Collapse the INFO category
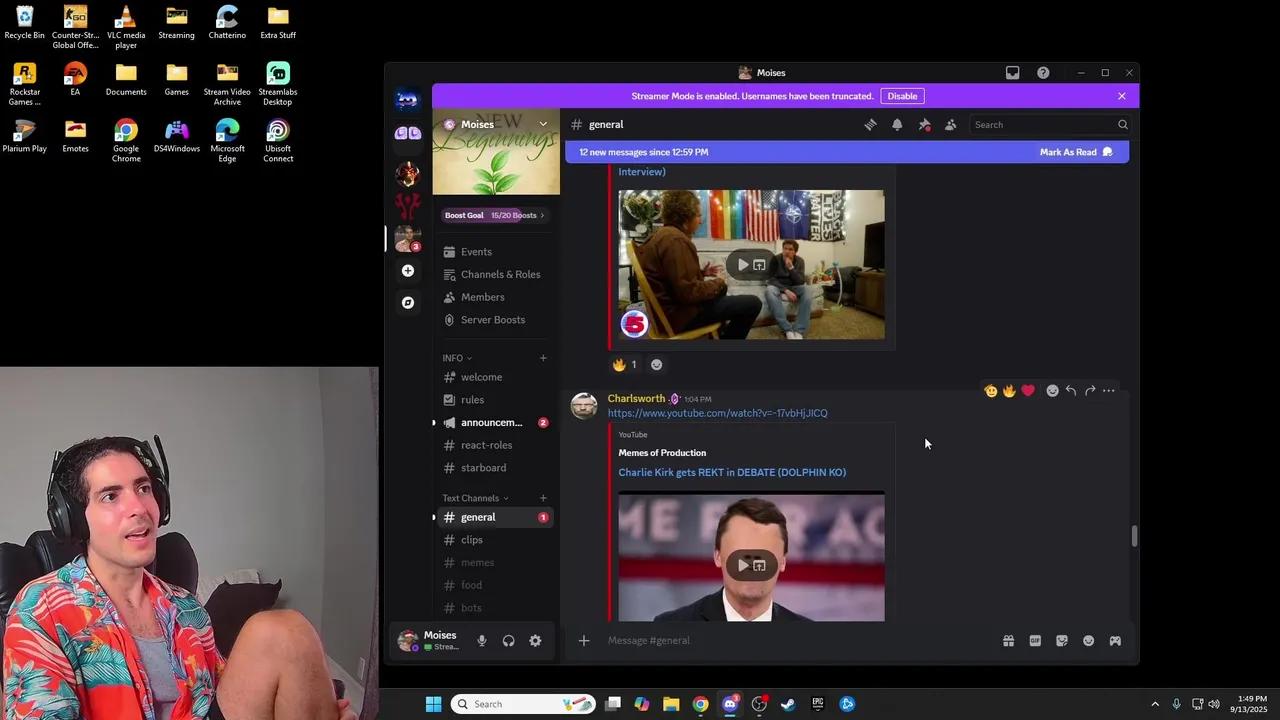This screenshot has height=720, width=1280. tap(457, 358)
